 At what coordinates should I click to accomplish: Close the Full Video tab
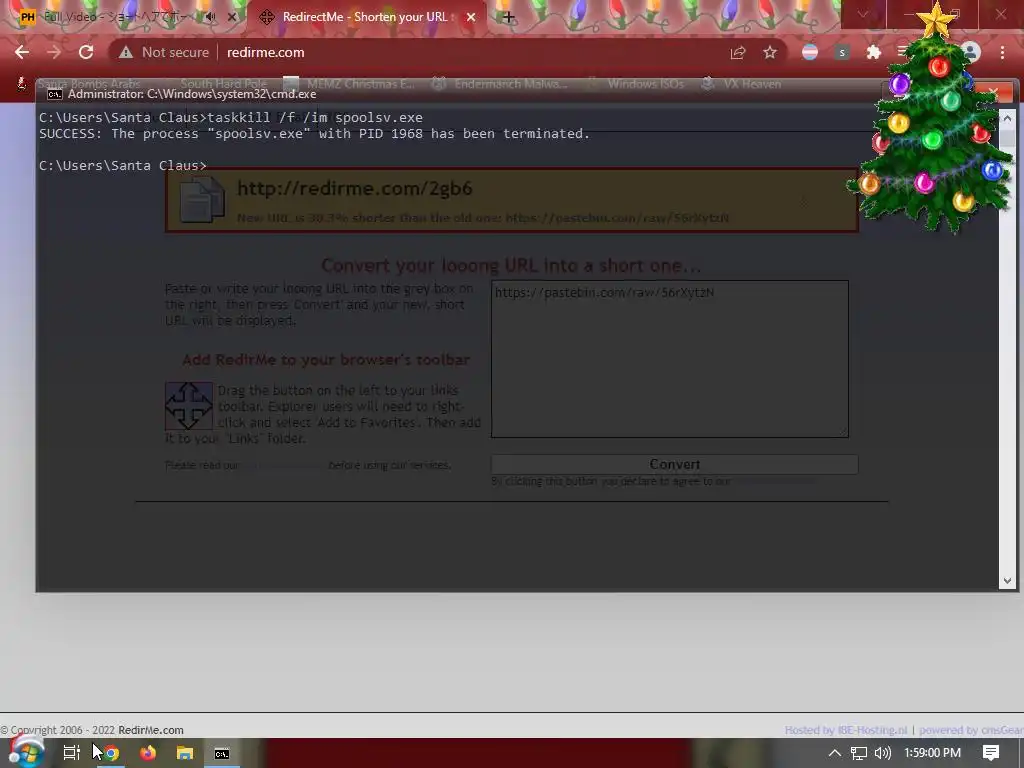232,18
